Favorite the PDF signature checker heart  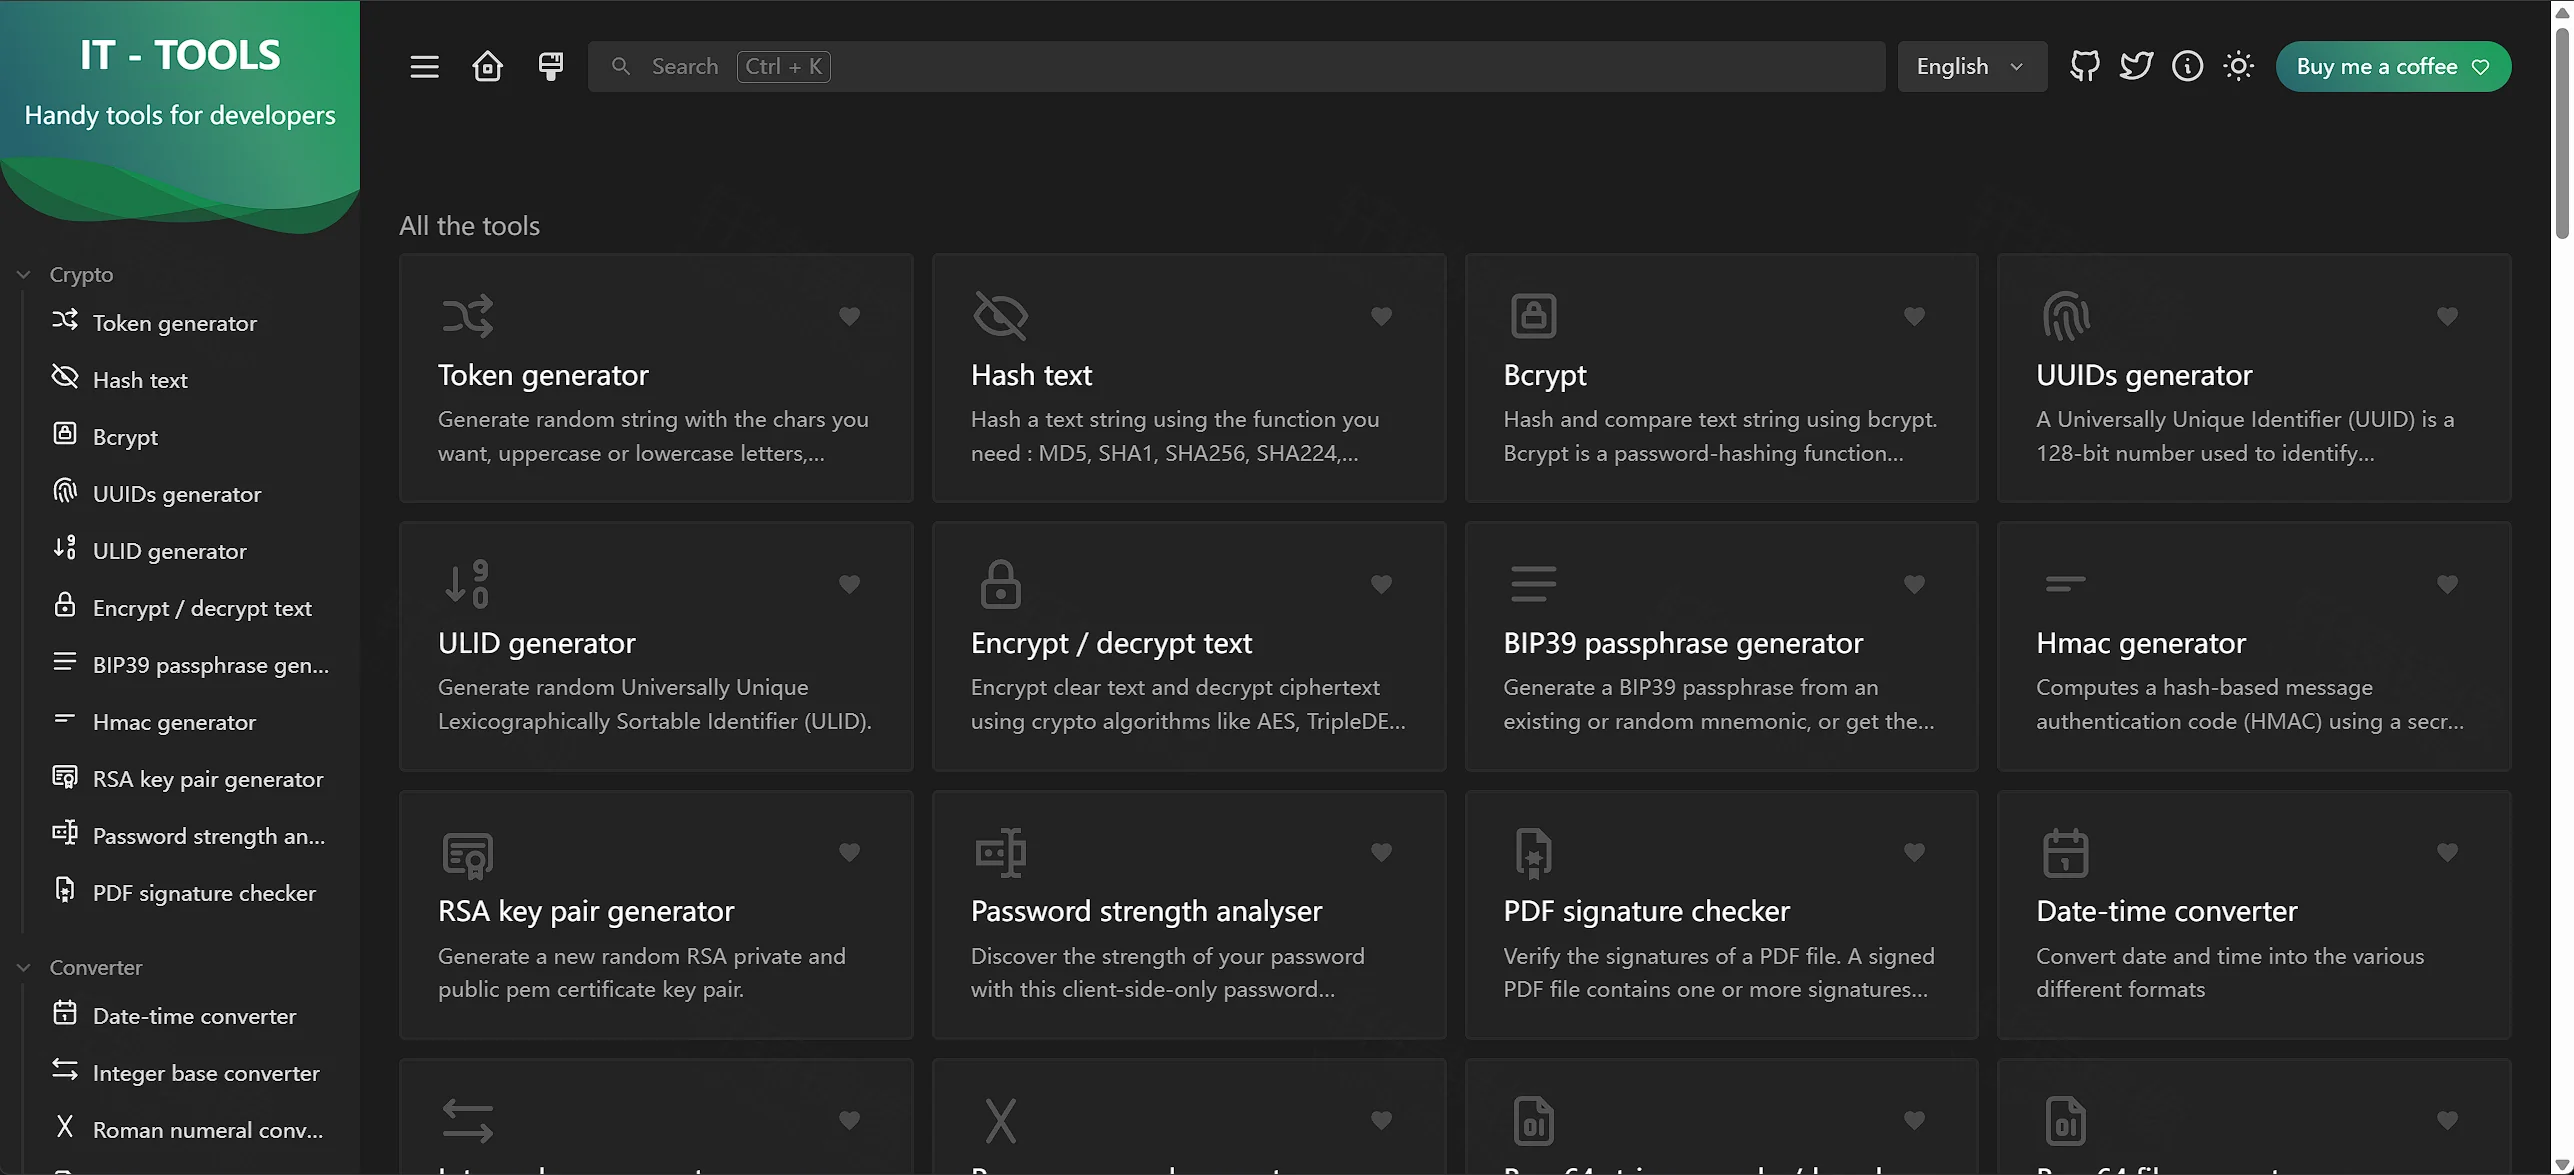coord(1914,852)
